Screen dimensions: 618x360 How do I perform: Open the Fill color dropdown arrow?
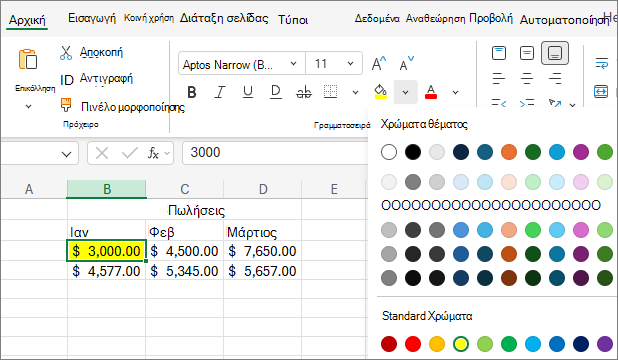(x=405, y=93)
